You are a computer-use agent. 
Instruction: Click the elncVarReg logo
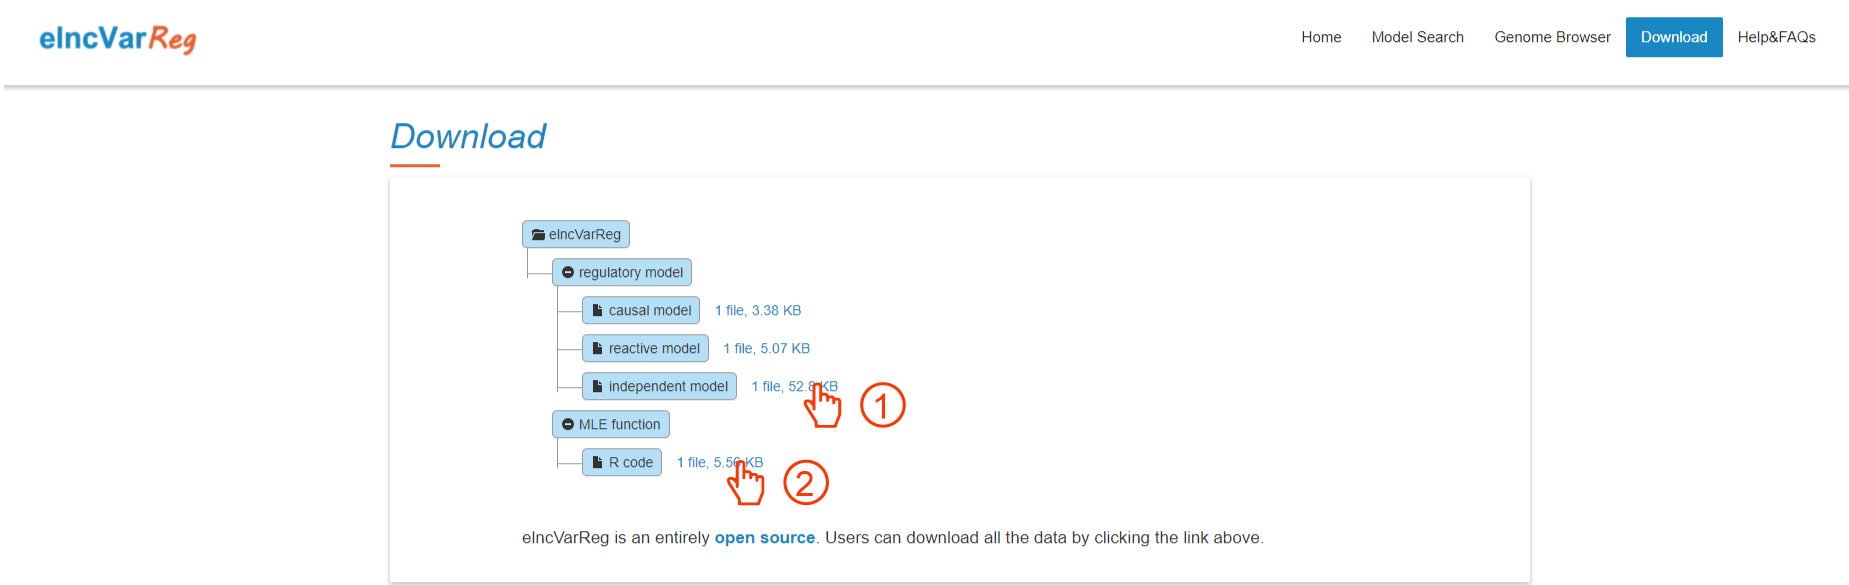(x=117, y=38)
